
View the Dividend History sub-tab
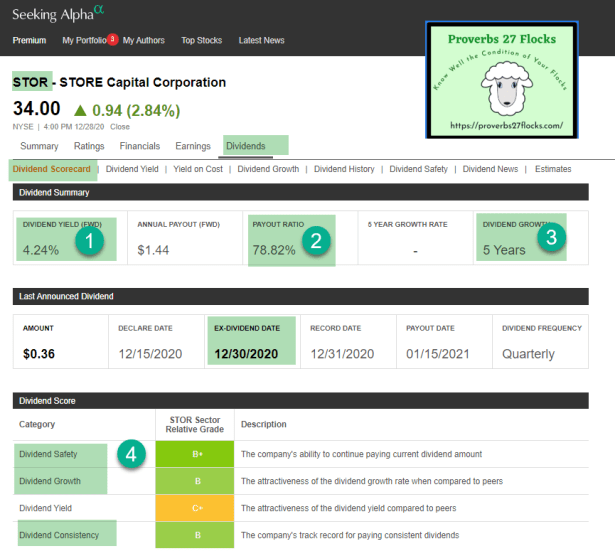coord(344,169)
